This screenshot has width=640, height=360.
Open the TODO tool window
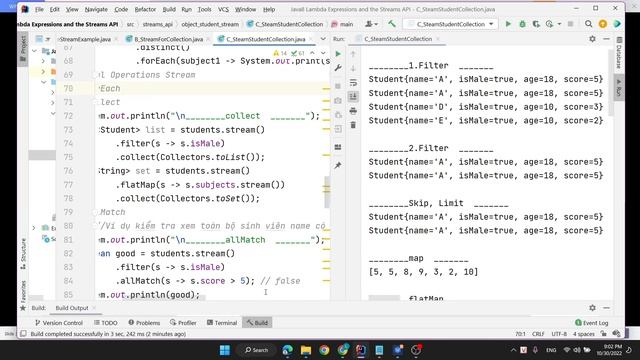106,322
